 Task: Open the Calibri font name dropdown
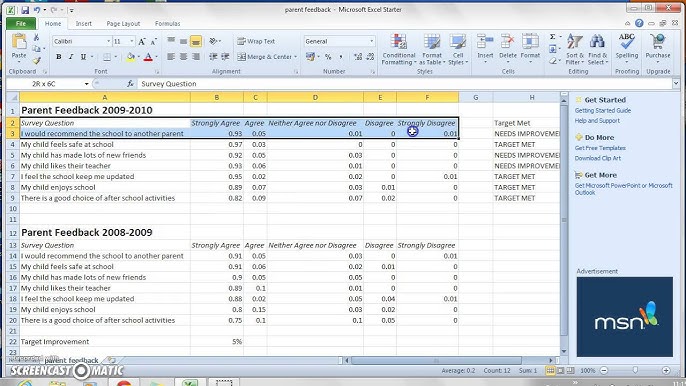click(108, 41)
